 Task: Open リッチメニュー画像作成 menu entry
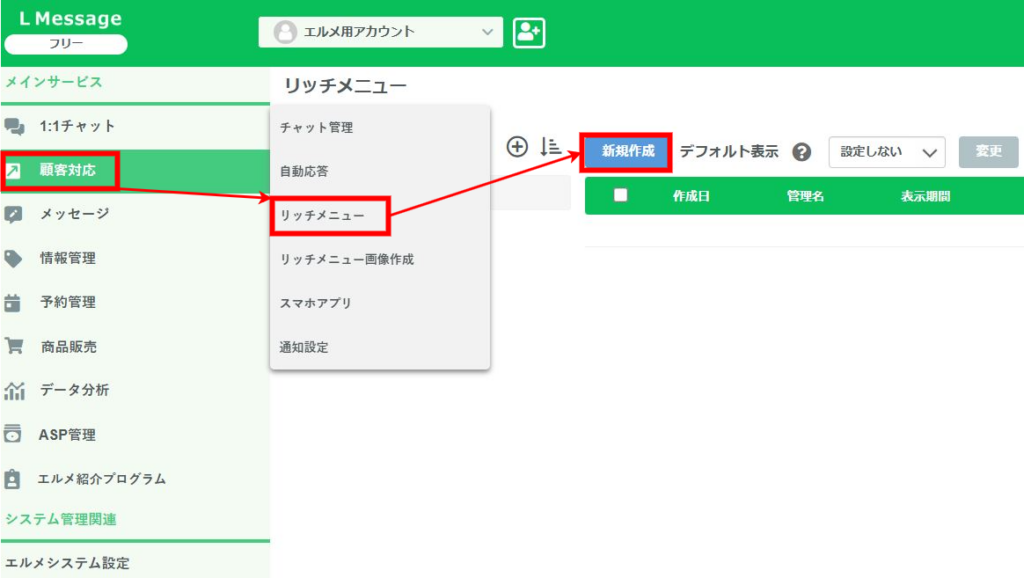346,259
